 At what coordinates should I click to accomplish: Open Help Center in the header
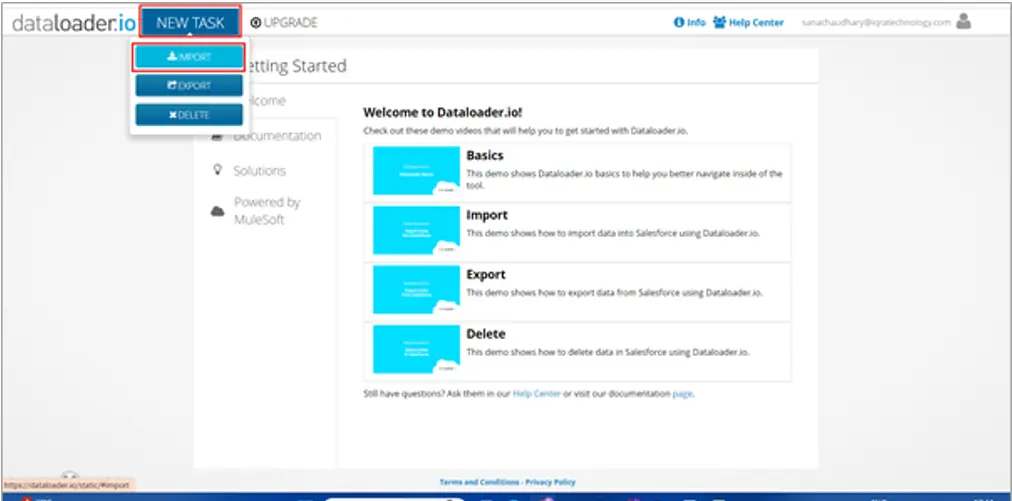748,23
